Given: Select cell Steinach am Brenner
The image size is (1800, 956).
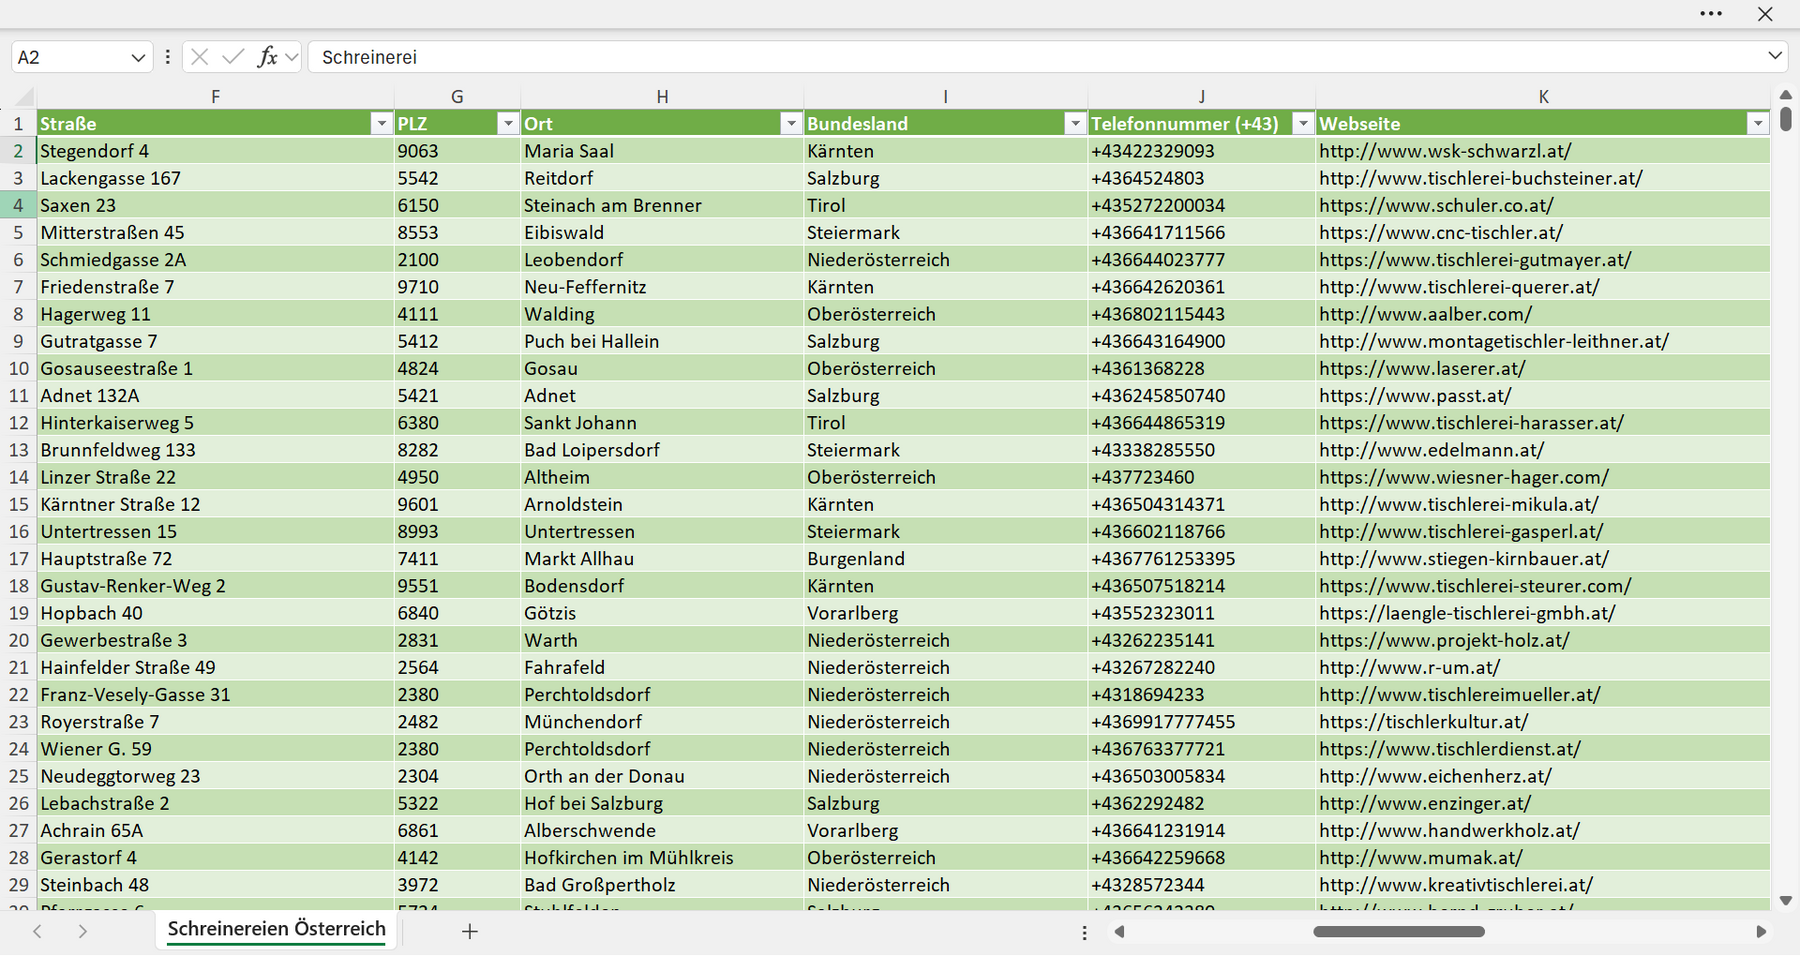Looking at the screenshot, I should tap(662, 205).
